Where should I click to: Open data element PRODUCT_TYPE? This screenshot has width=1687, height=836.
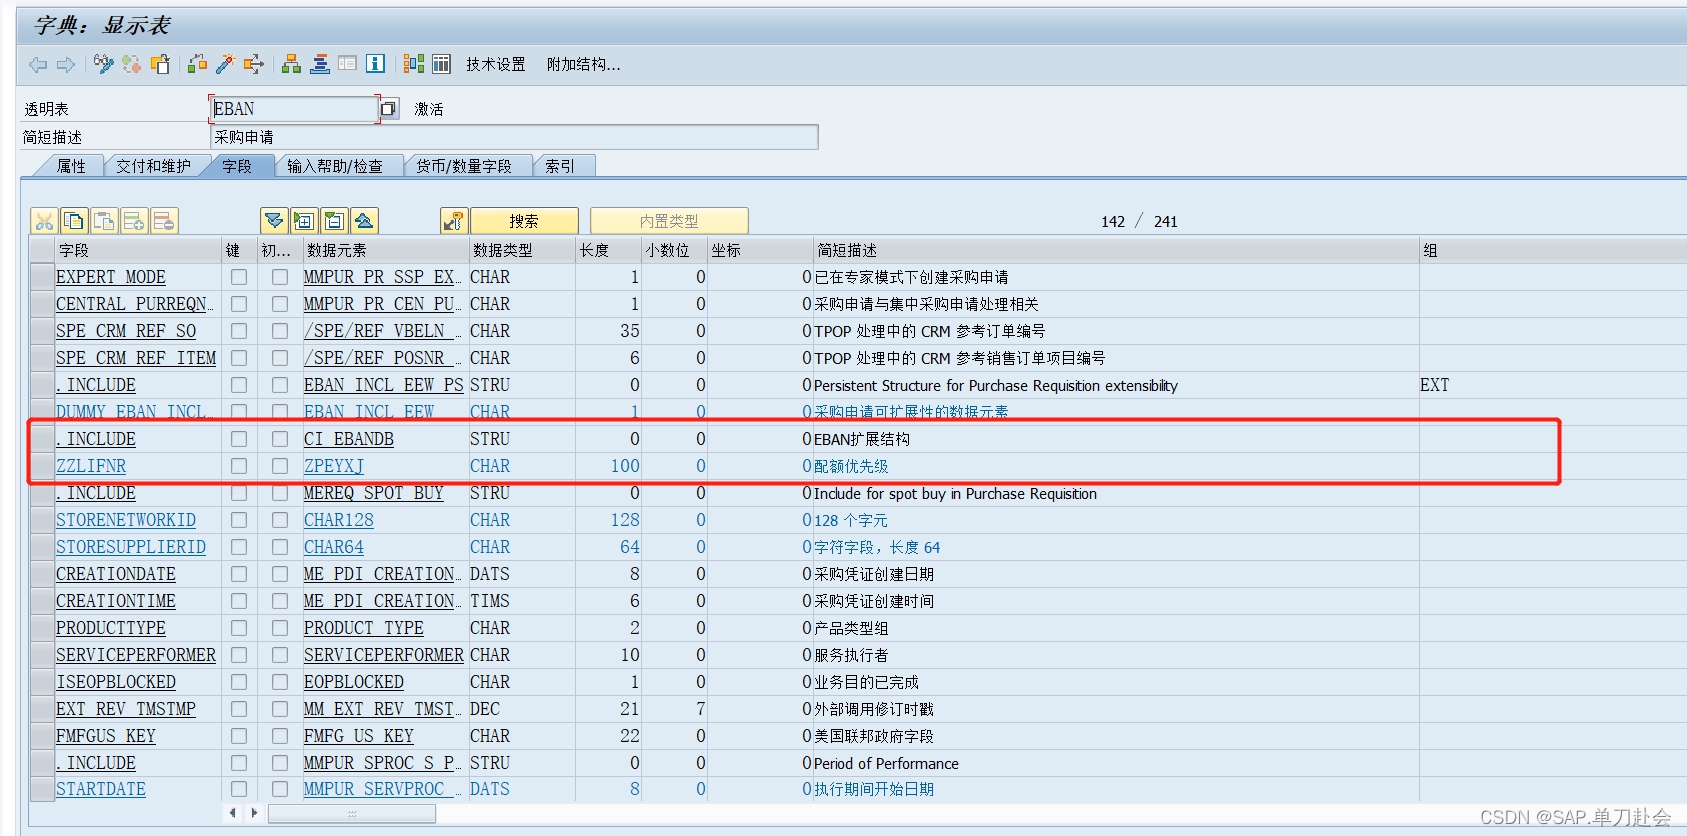tap(364, 628)
